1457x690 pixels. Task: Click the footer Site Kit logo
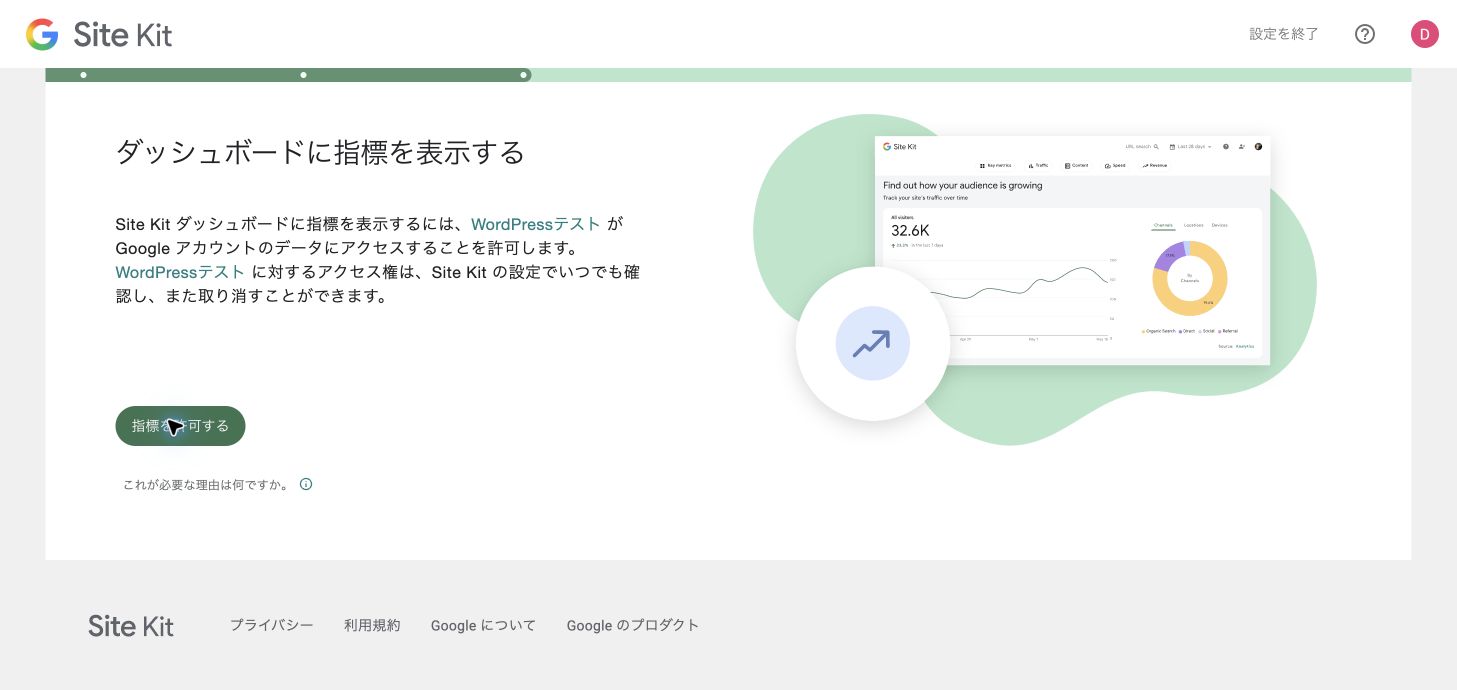(x=131, y=626)
